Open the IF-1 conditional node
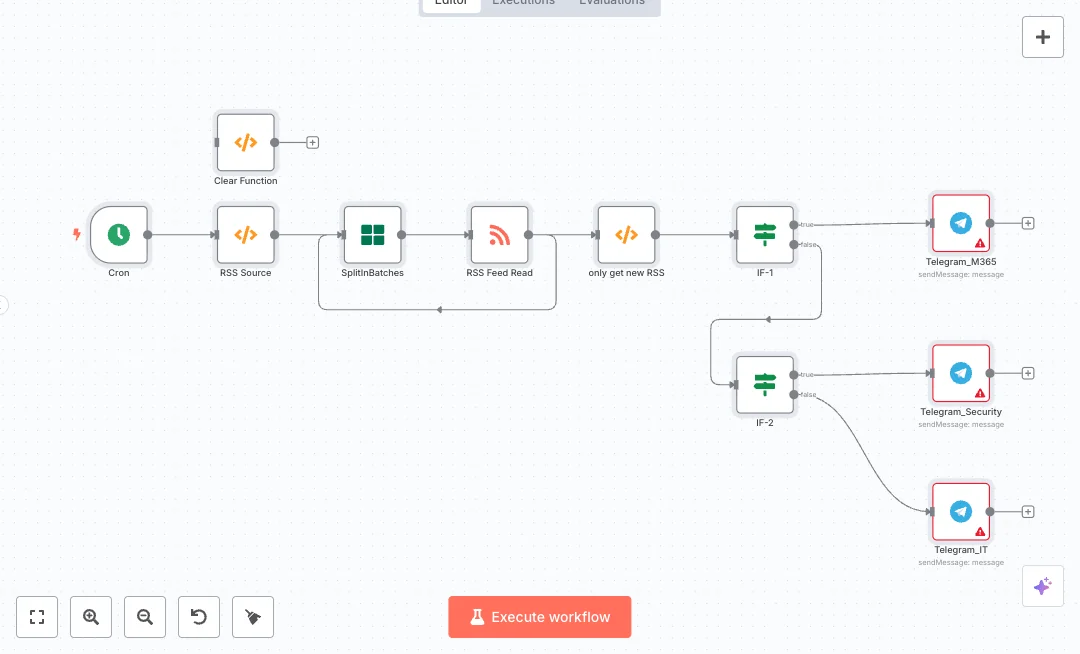 pos(765,235)
